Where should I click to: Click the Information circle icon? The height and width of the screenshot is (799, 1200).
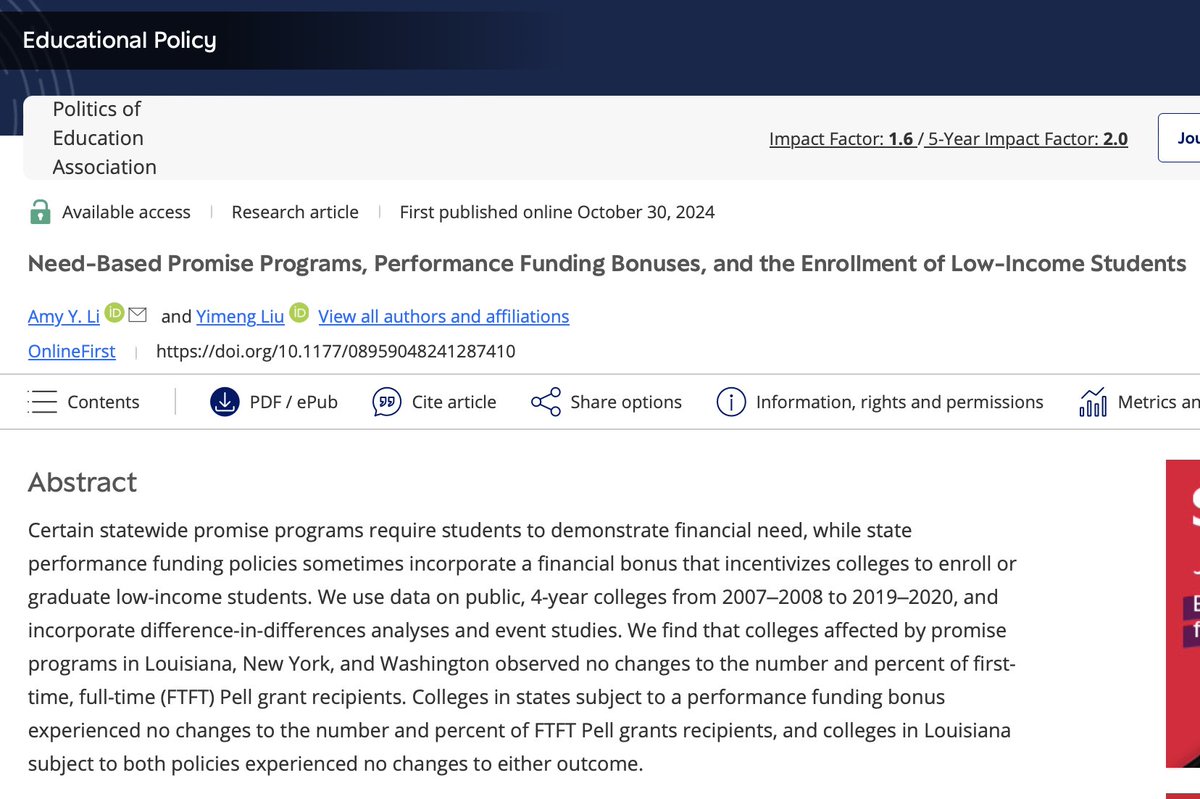pyautogui.click(x=731, y=402)
